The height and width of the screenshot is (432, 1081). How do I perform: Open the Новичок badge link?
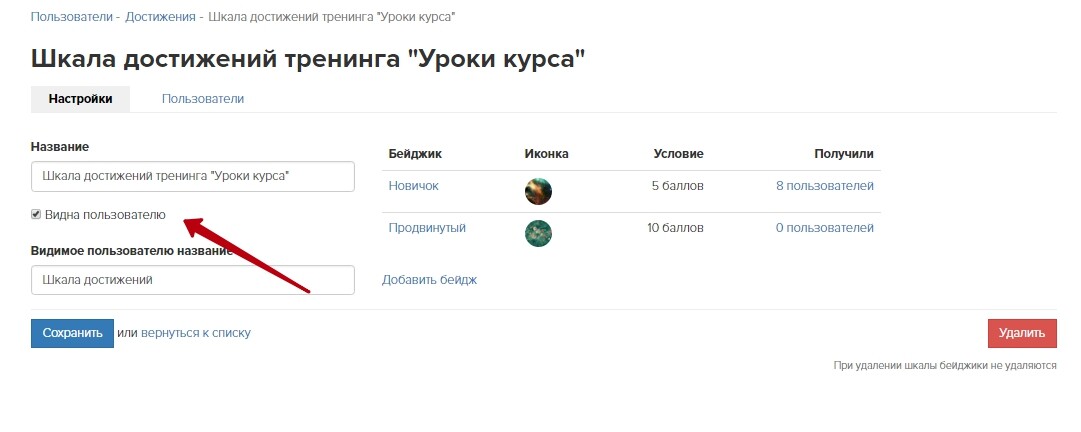414,186
